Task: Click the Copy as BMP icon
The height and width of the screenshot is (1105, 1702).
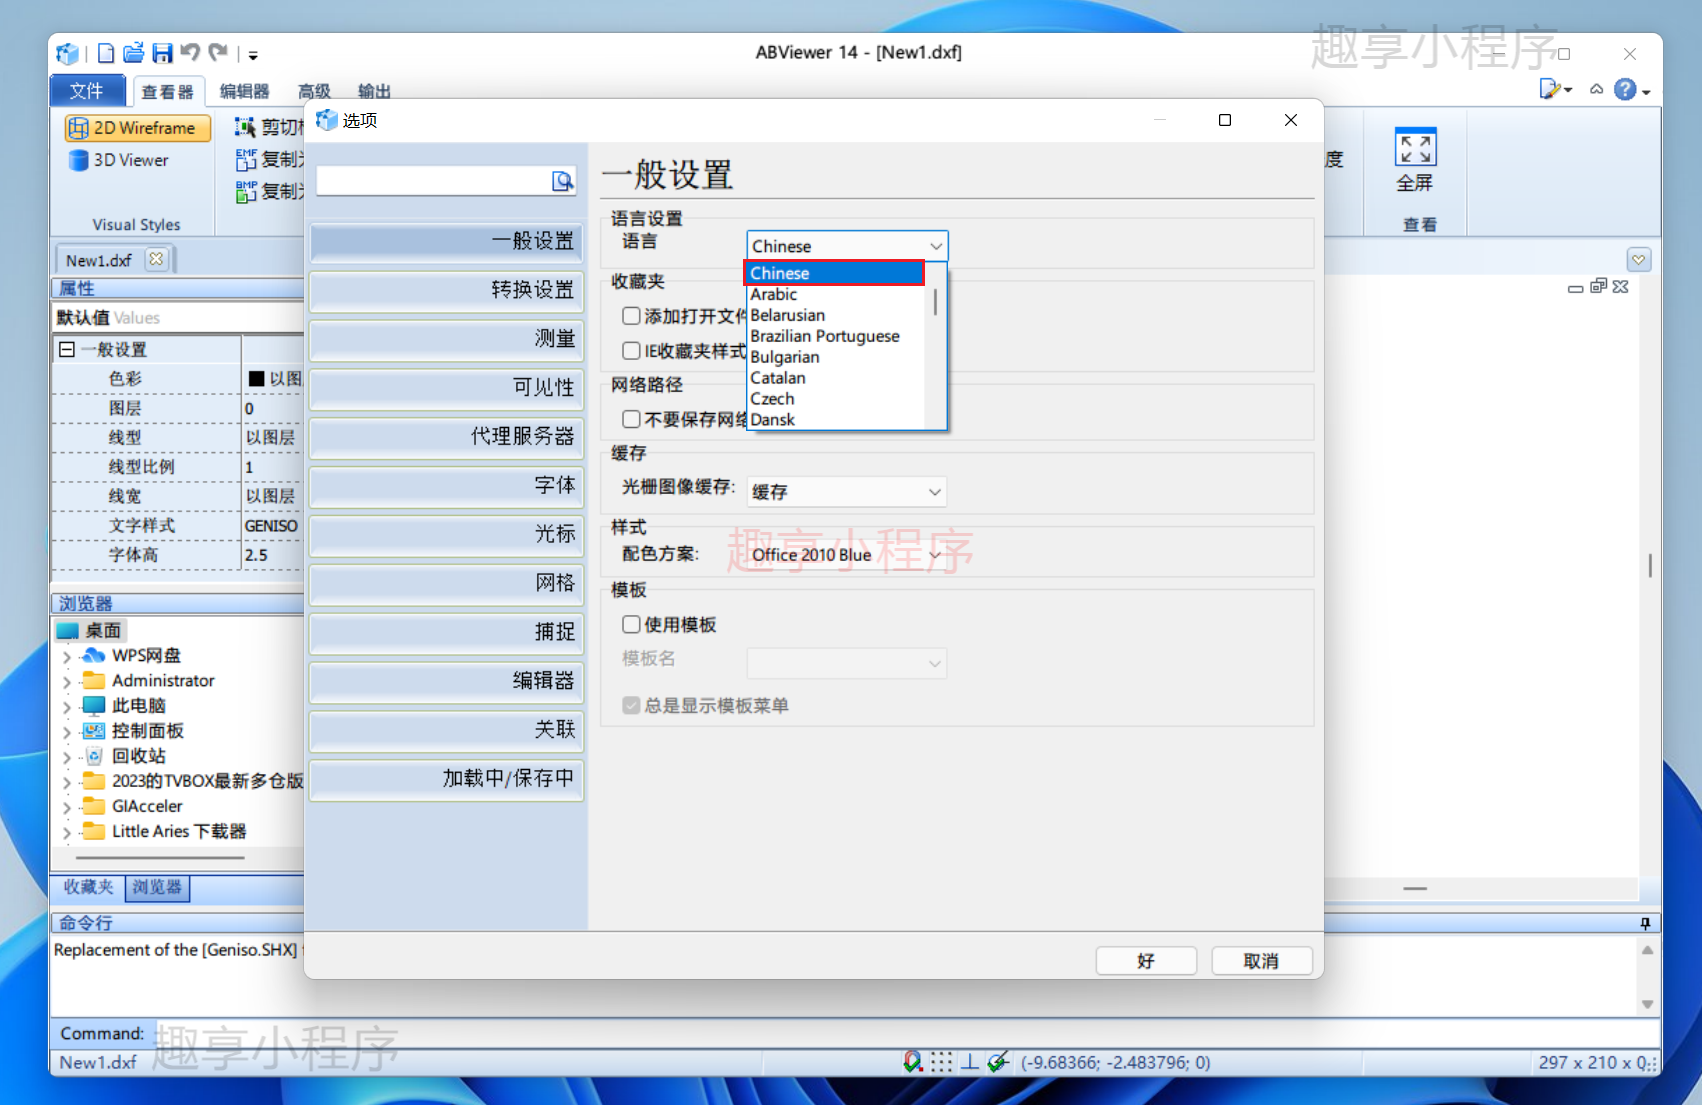Action: pyautogui.click(x=246, y=191)
